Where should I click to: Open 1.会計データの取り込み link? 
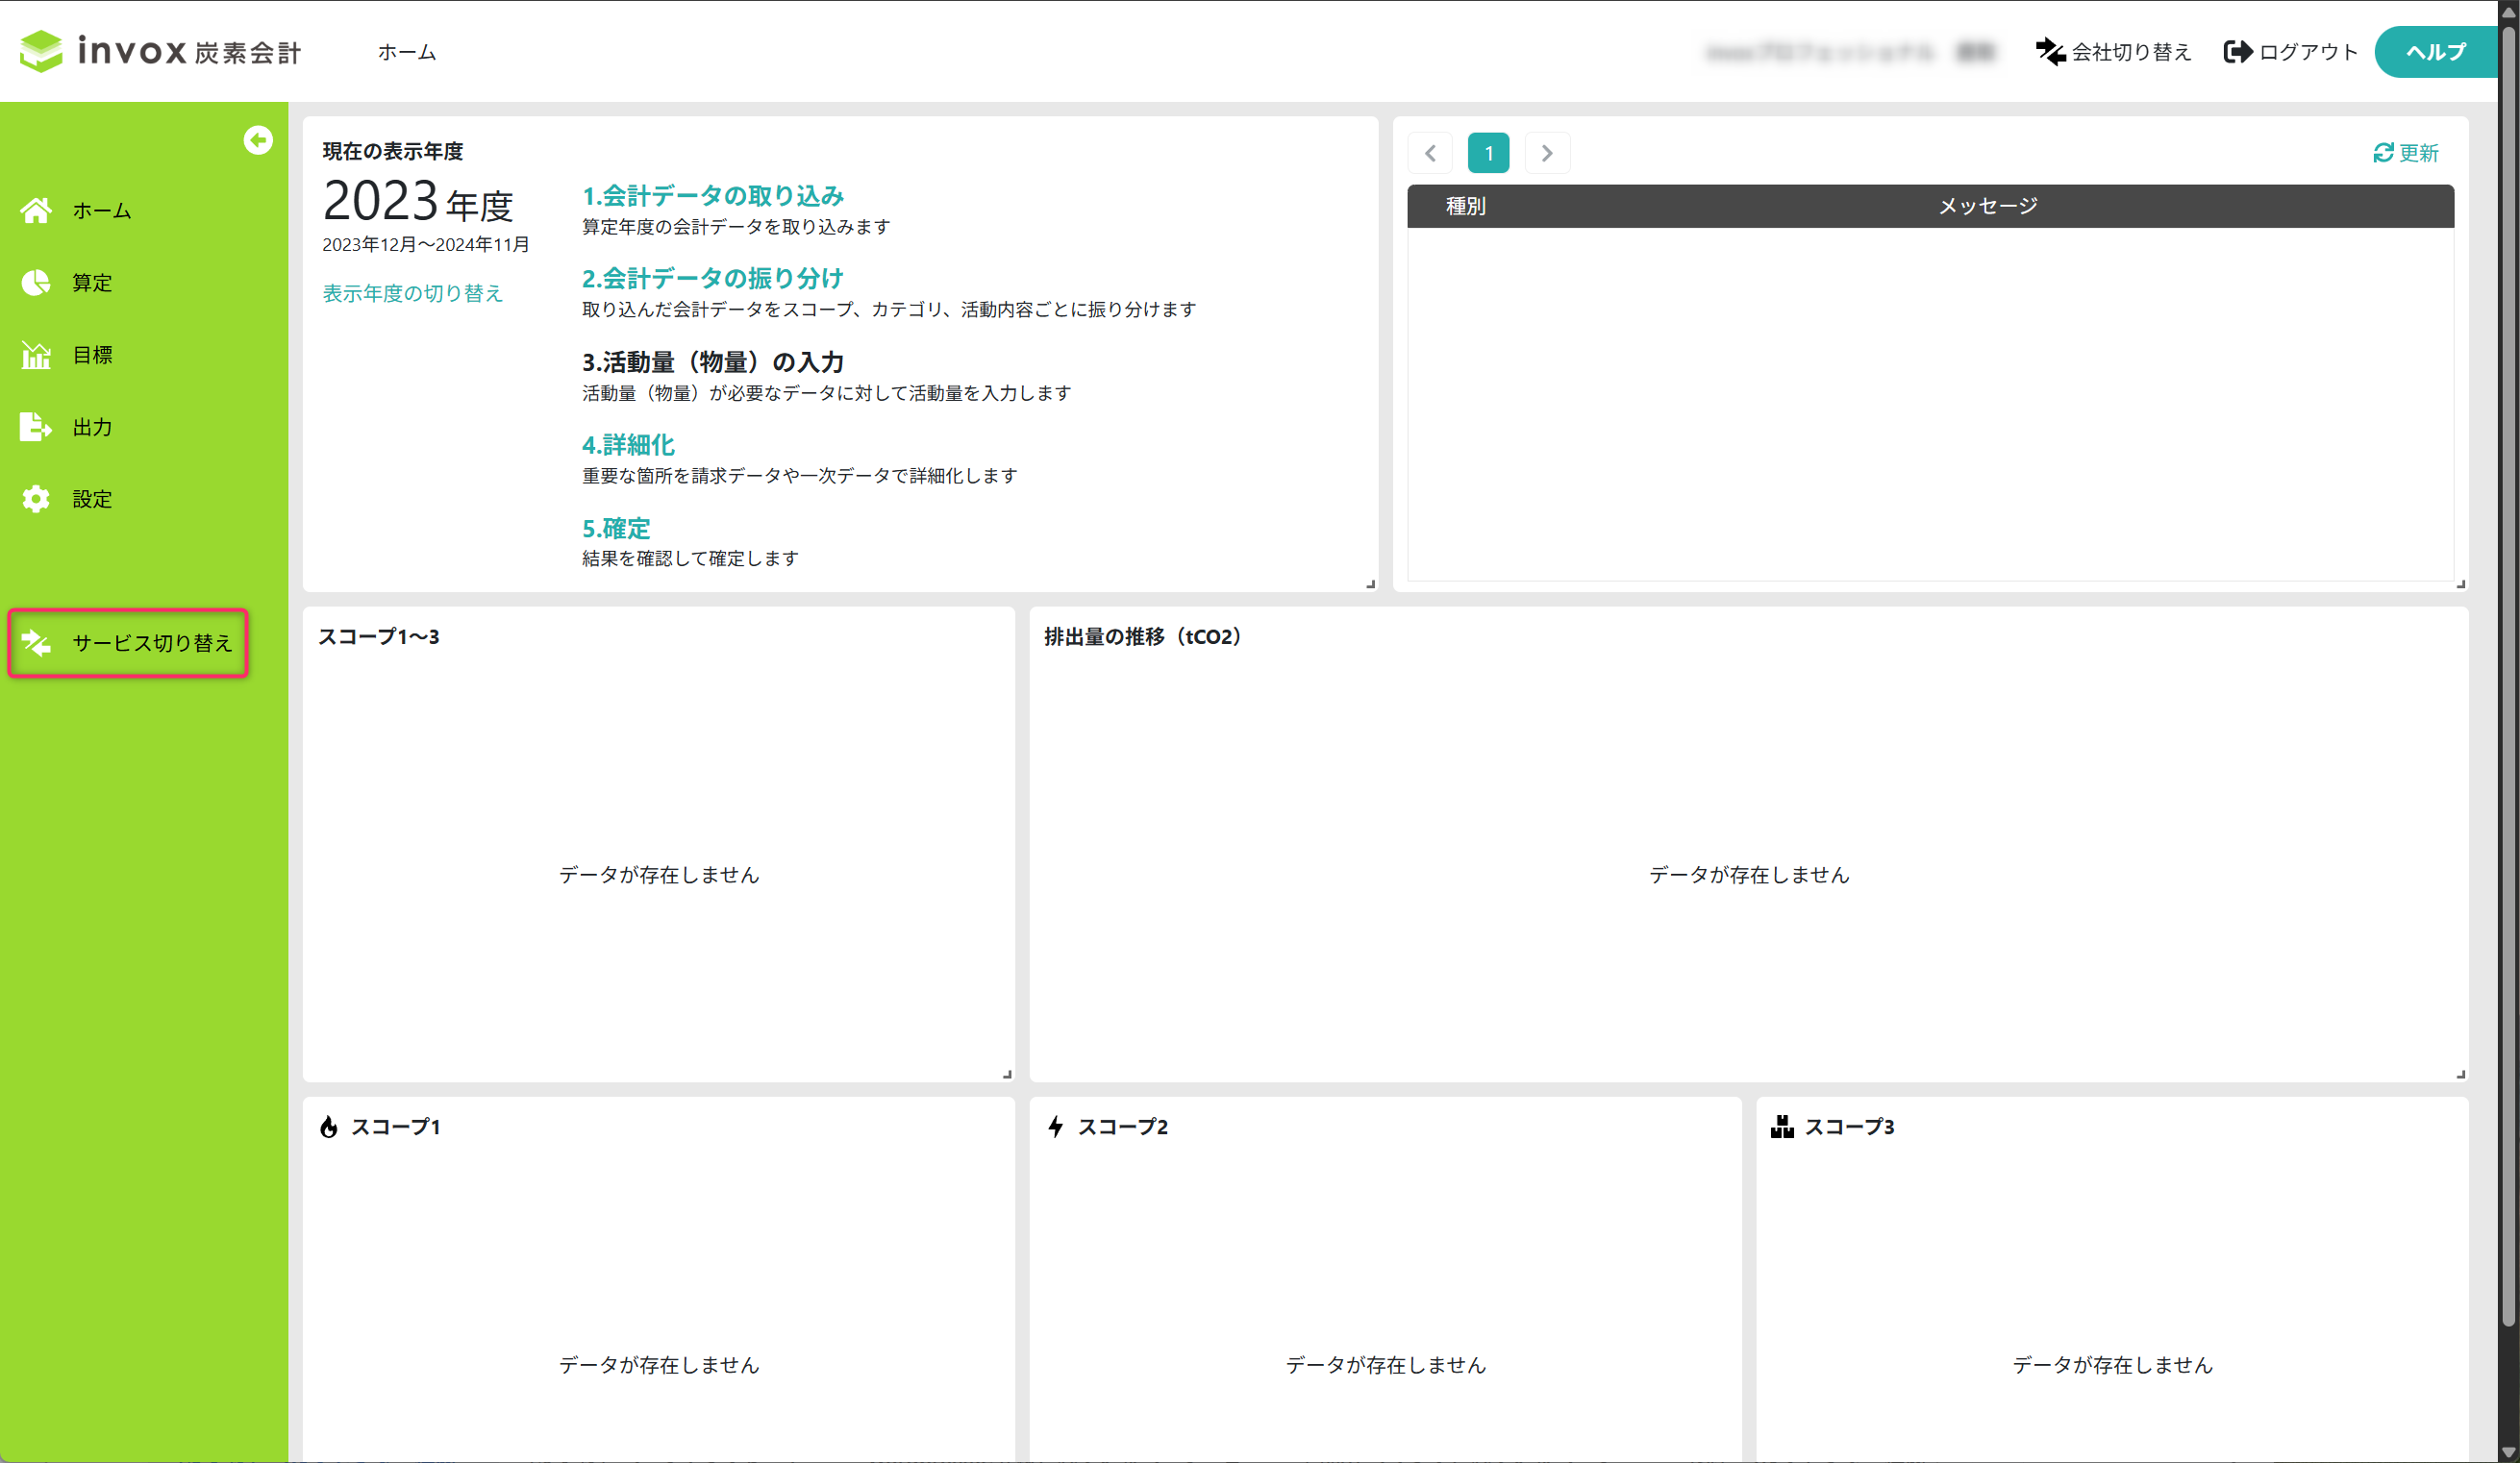713,195
